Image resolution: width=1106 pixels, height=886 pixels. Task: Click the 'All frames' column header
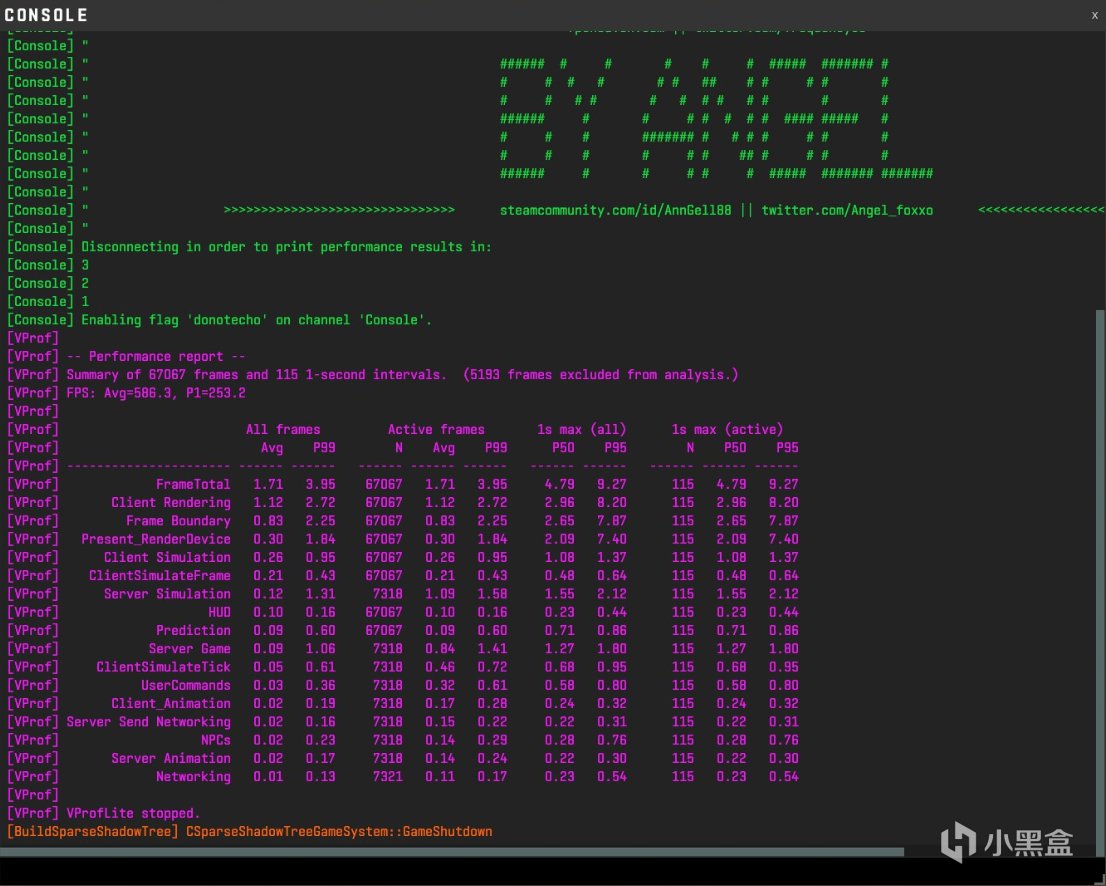point(283,430)
